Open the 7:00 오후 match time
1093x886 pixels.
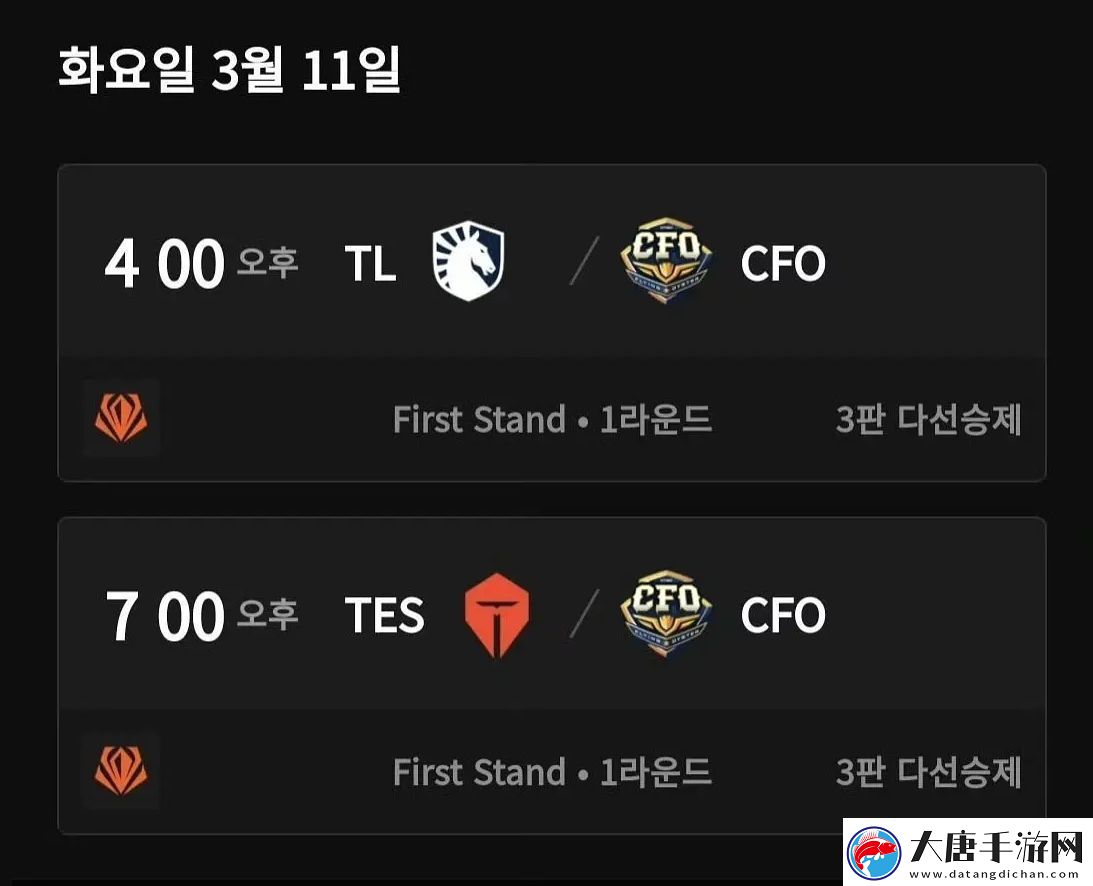pos(201,616)
